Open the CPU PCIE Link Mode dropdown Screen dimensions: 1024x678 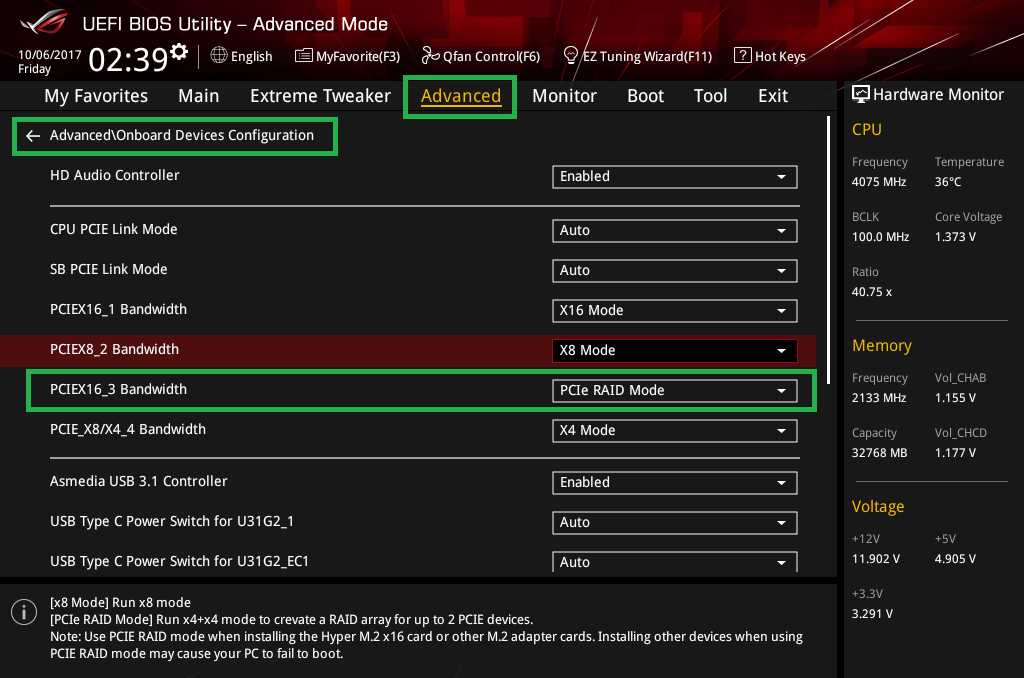pyautogui.click(x=675, y=231)
